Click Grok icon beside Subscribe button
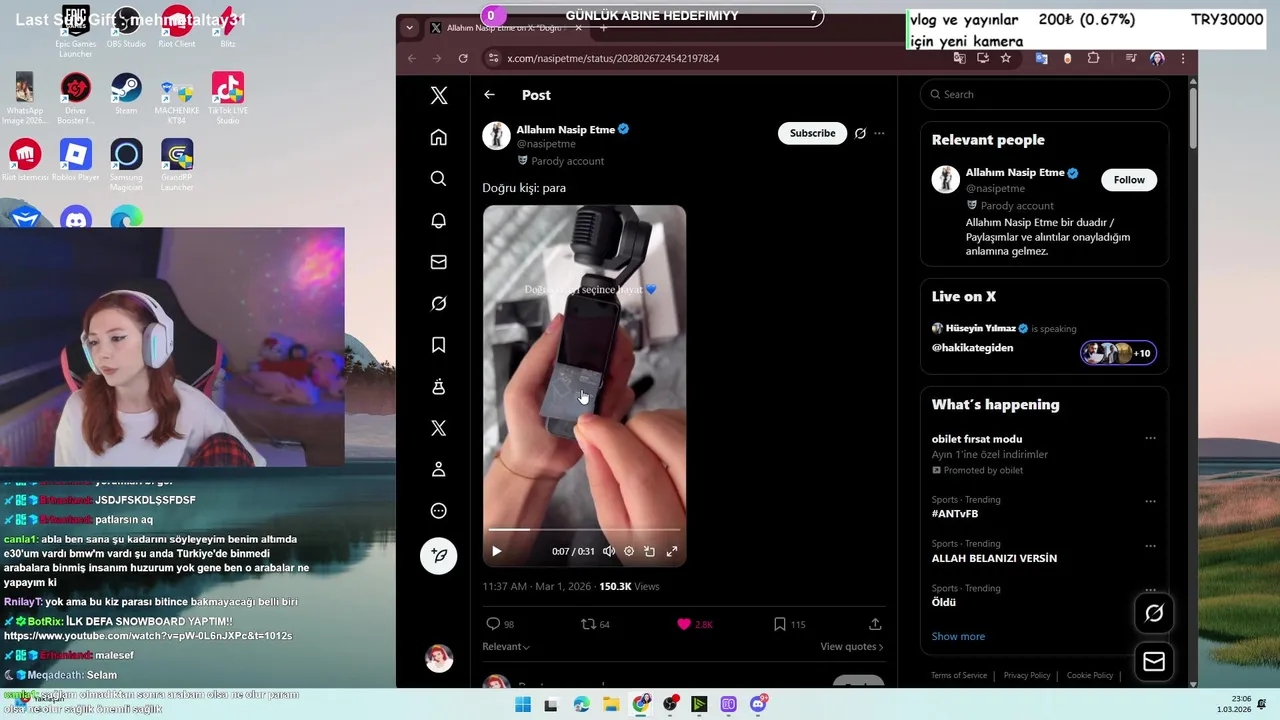Viewport: 1280px width, 720px height. coord(860,133)
